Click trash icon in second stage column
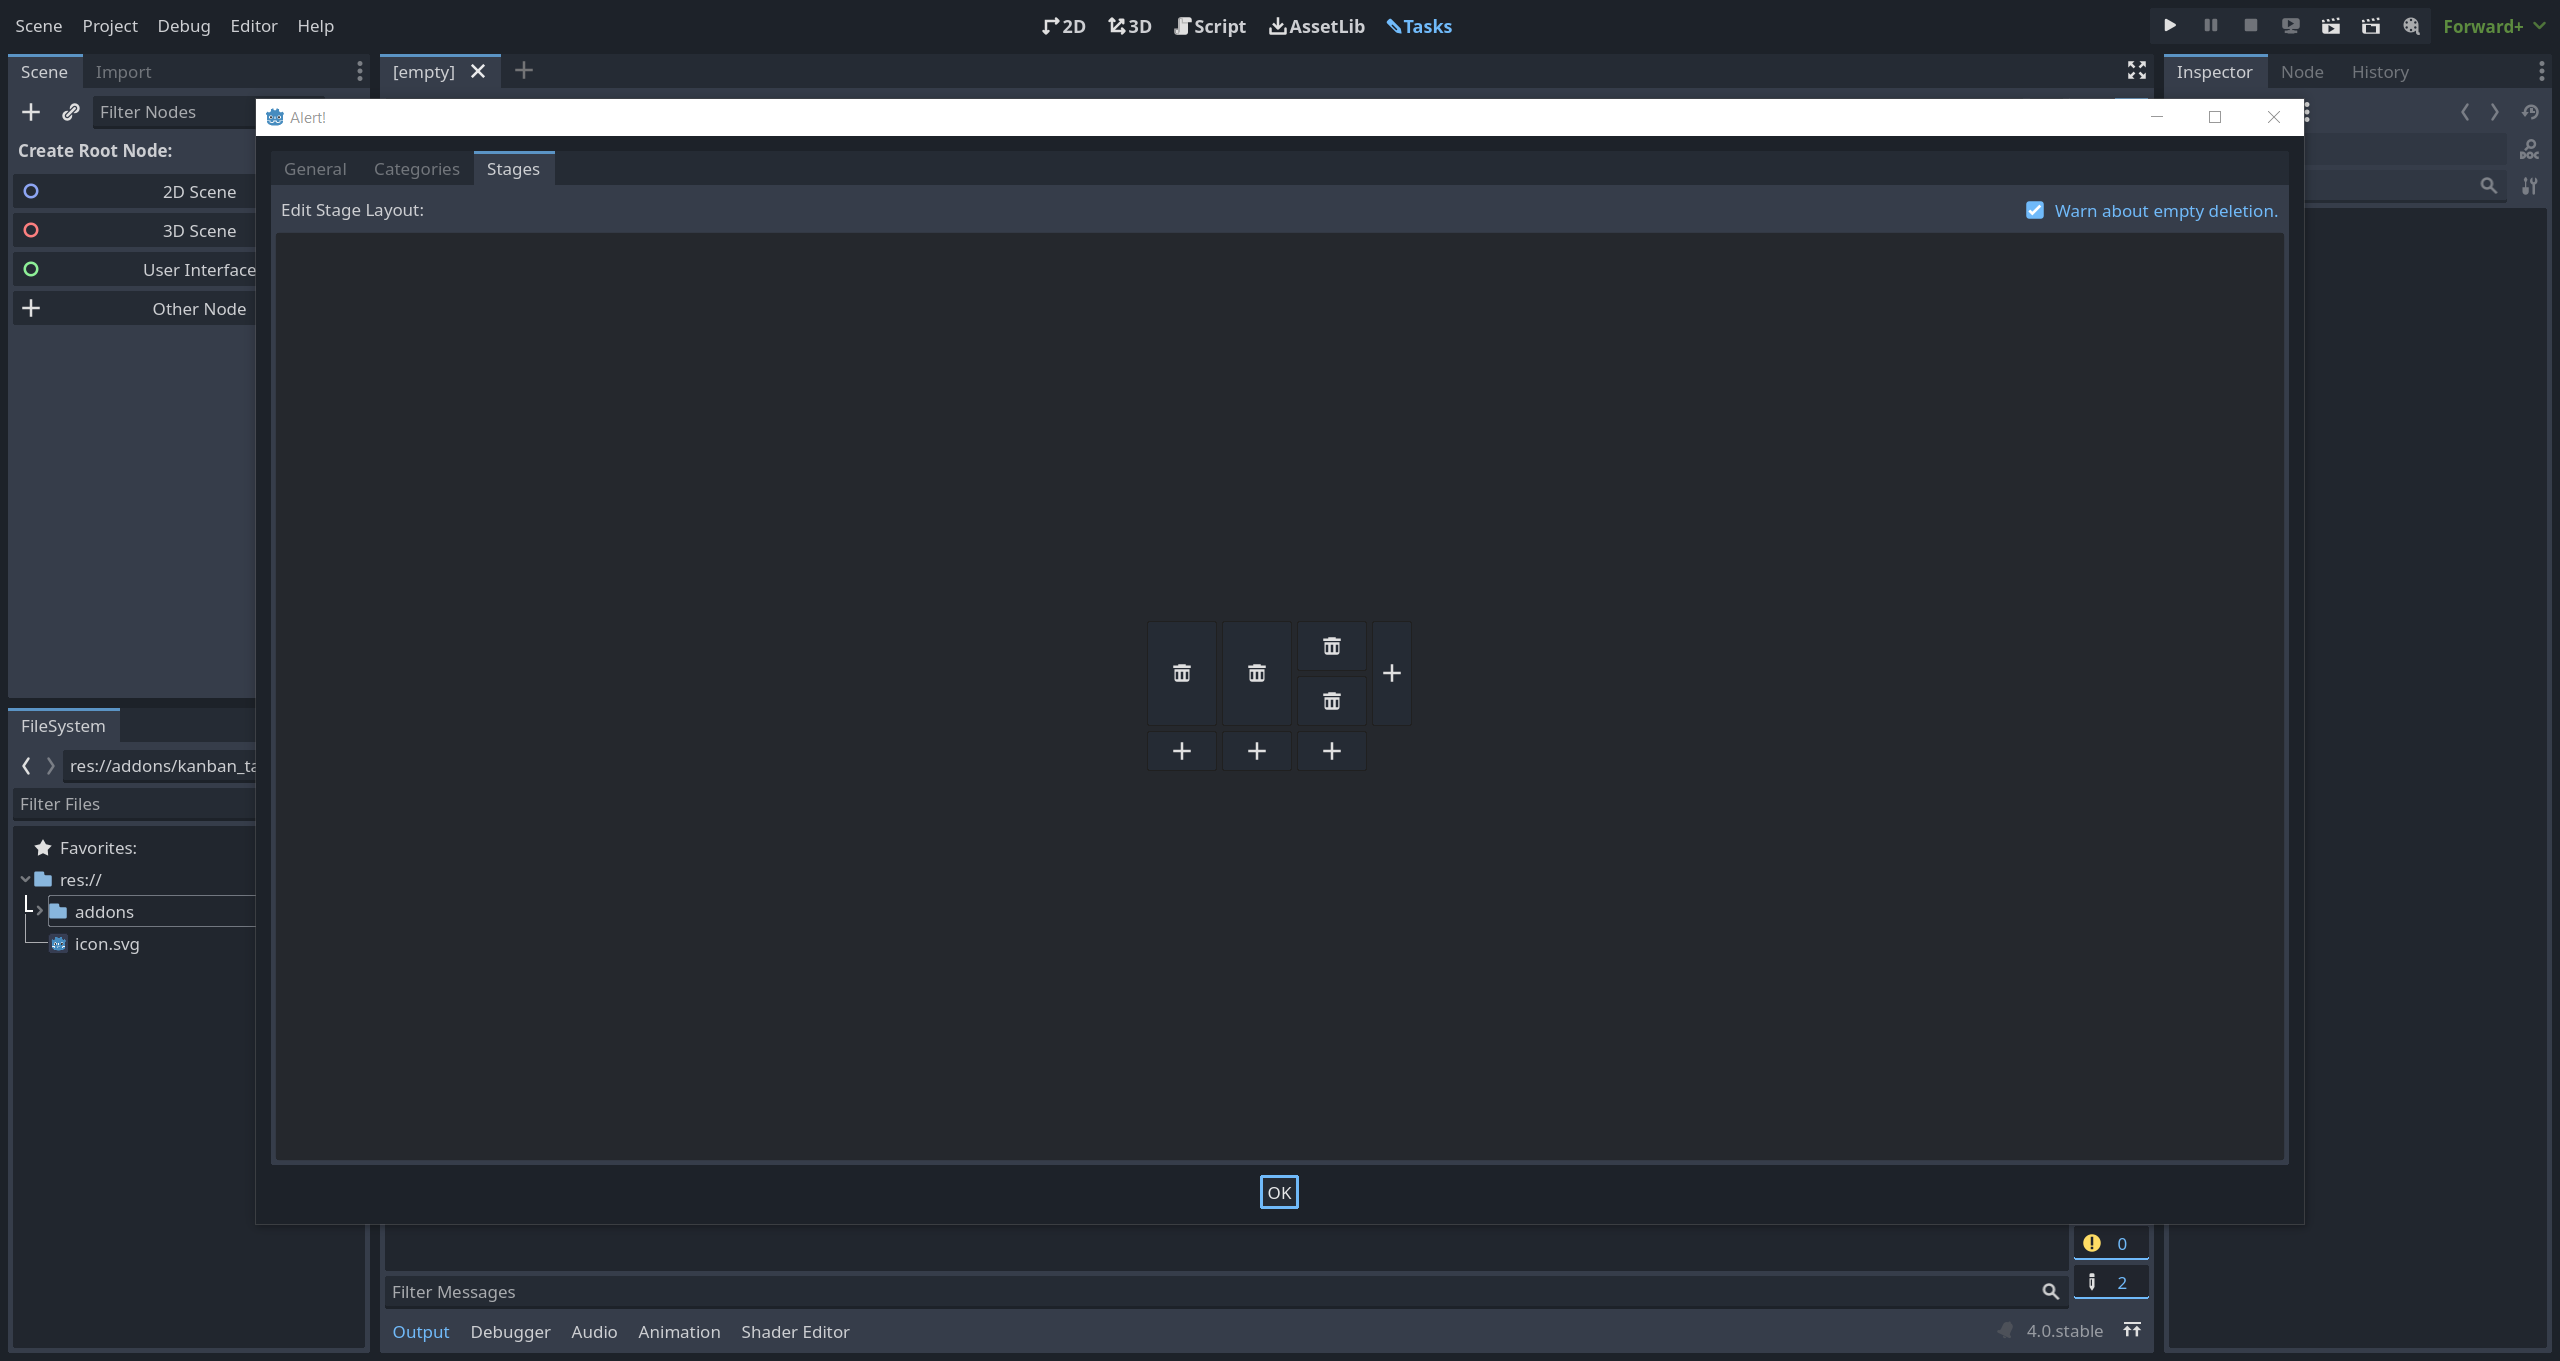The height and width of the screenshot is (1361, 2560). click(x=1256, y=673)
